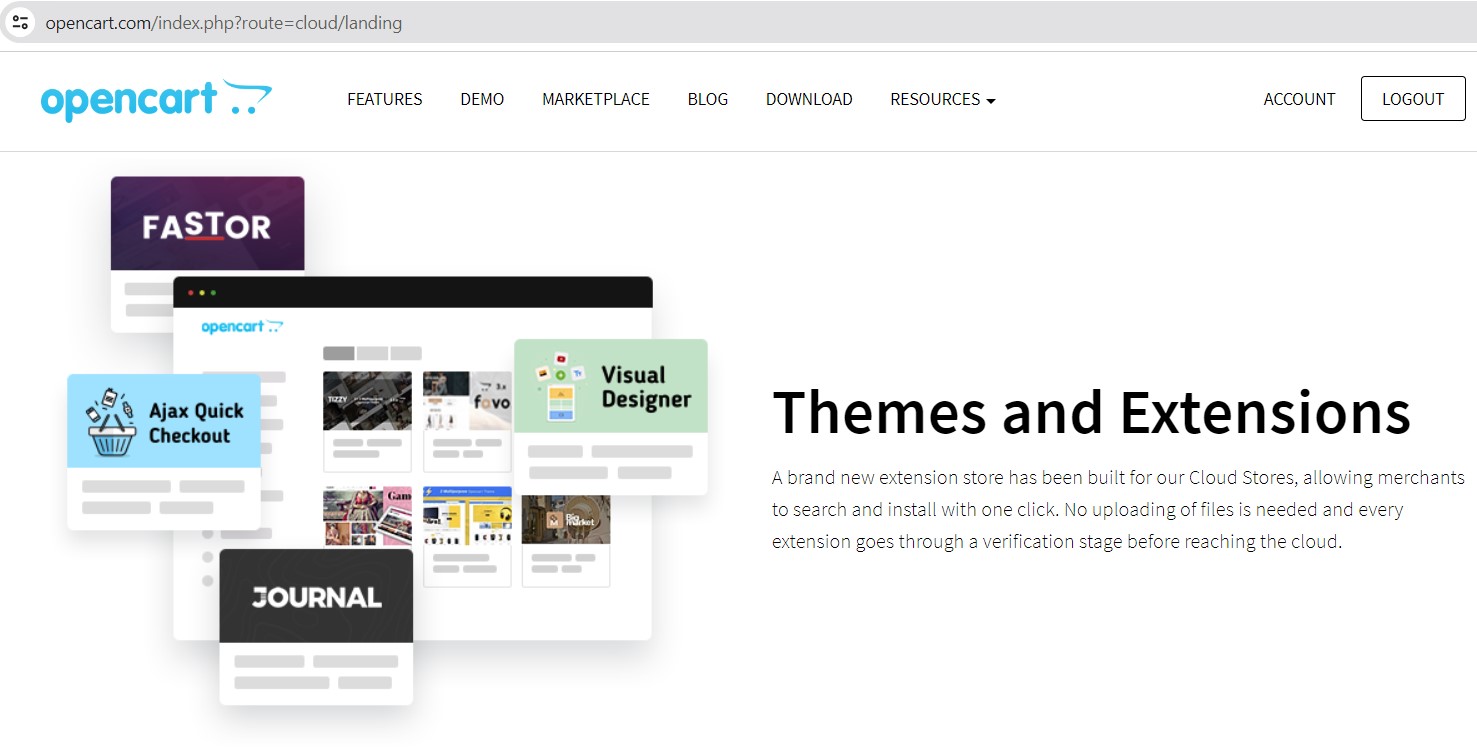Image resolution: width=1477 pixels, height=747 pixels.
Task: Click the dark gray tab in mockup
Action: pyautogui.click(x=339, y=353)
